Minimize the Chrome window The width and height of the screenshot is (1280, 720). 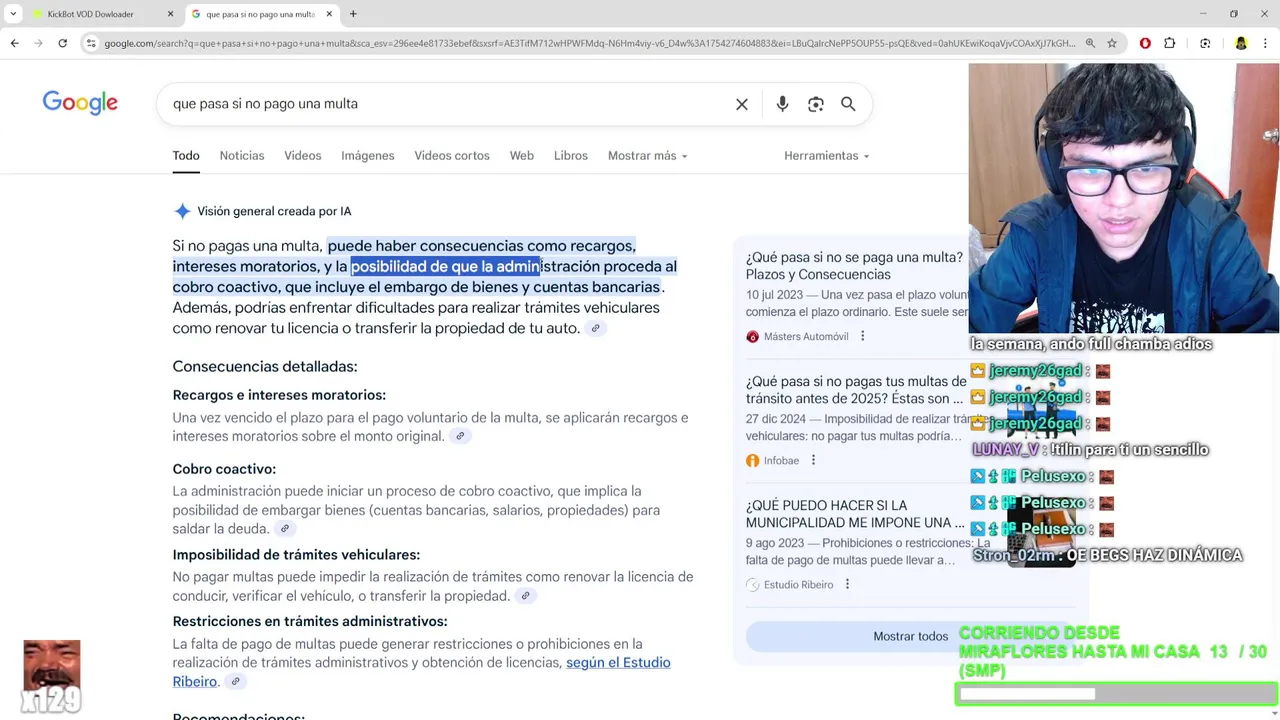[x=1201, y=14]
